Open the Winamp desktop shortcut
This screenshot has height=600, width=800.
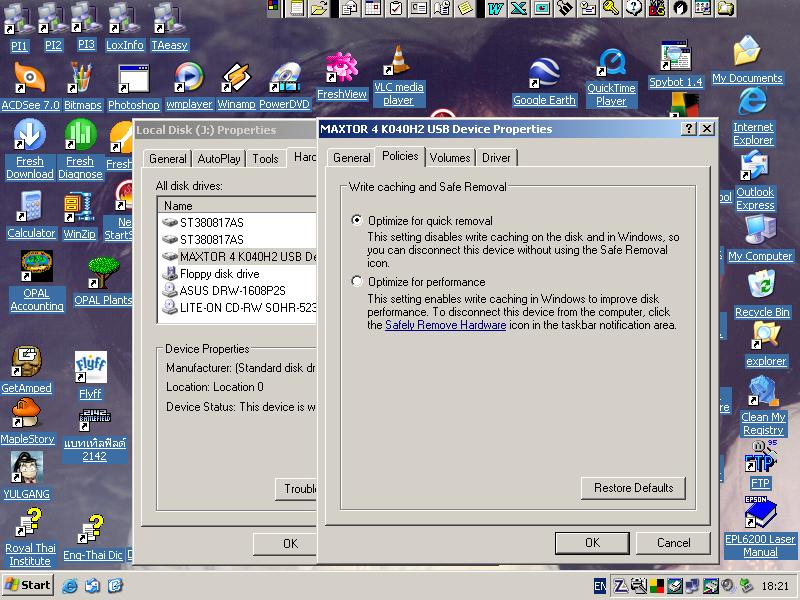click(236, 80)
